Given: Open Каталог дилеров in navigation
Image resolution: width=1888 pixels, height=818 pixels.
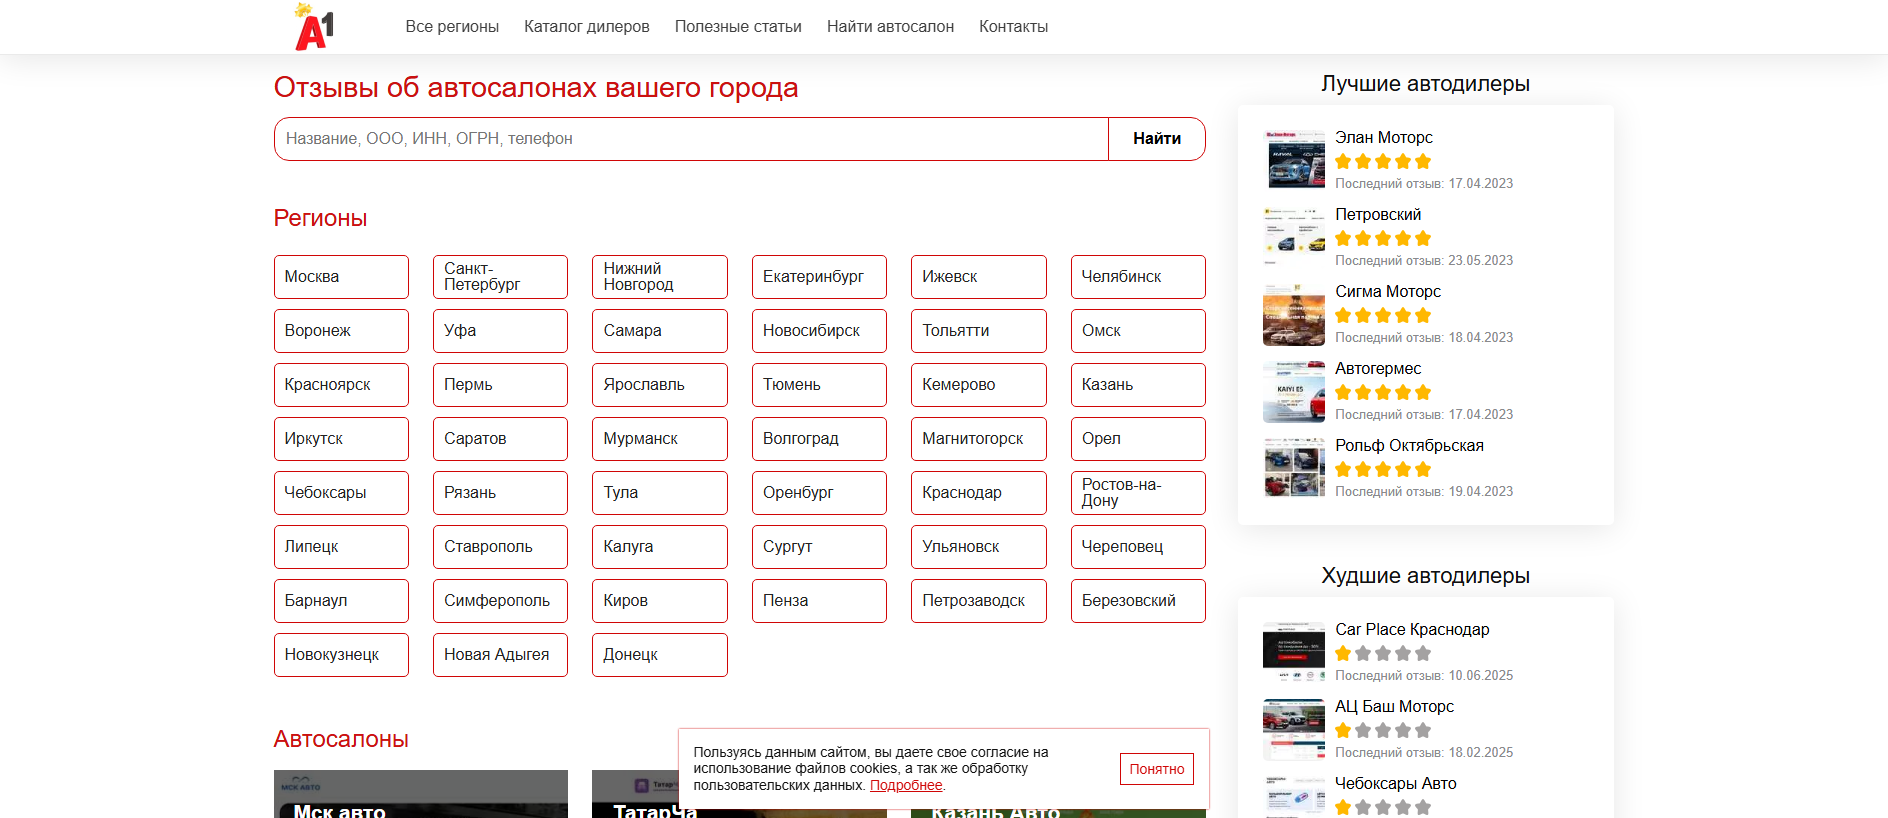Looking at the screenshot, I should coord(587,27).
